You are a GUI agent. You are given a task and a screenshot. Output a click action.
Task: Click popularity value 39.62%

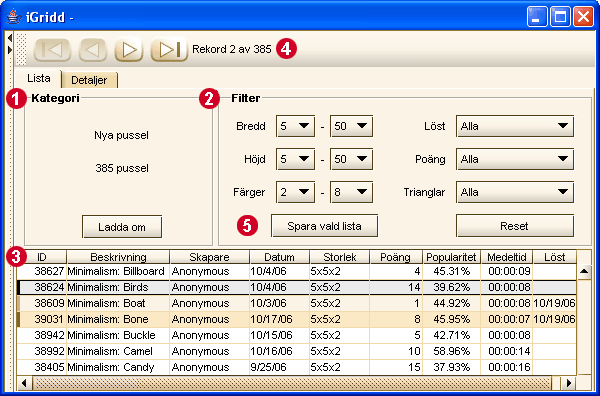[x=452, y=287]
